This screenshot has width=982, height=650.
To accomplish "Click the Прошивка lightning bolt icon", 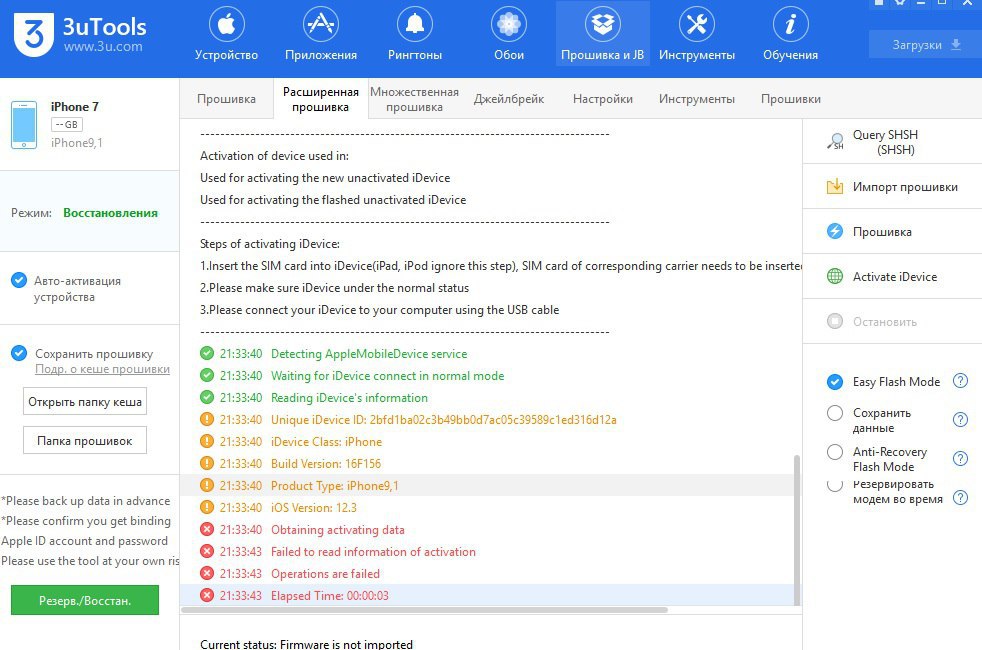I will [x=835, y=231].
